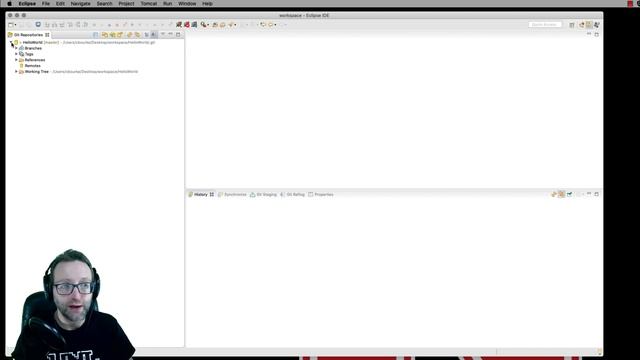Click the Open Task toolbar icon

point(223,25)
